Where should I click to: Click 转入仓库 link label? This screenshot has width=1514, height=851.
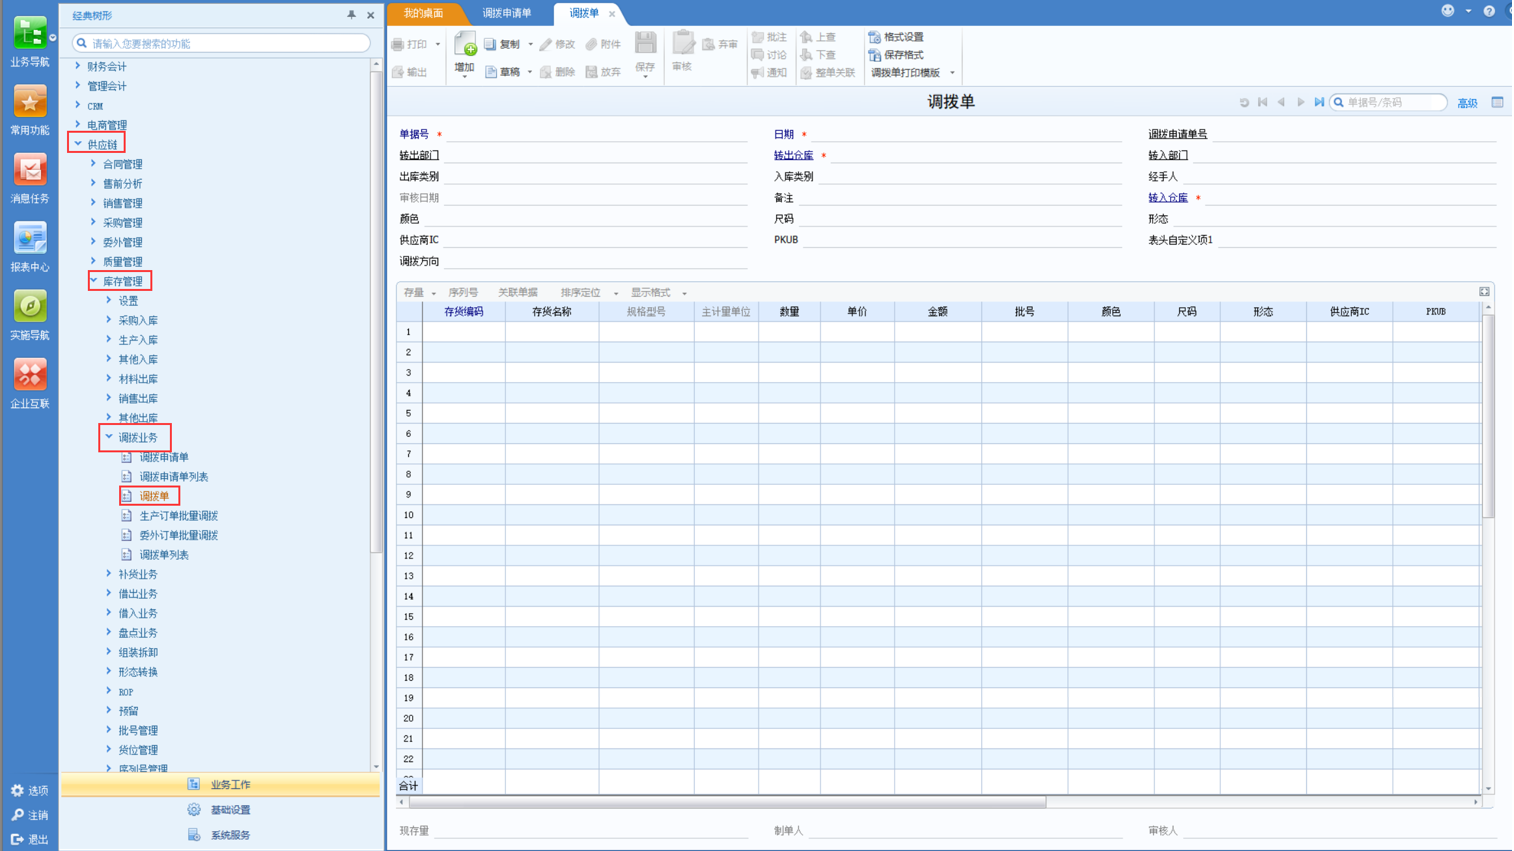click(x=1168, y=198)
